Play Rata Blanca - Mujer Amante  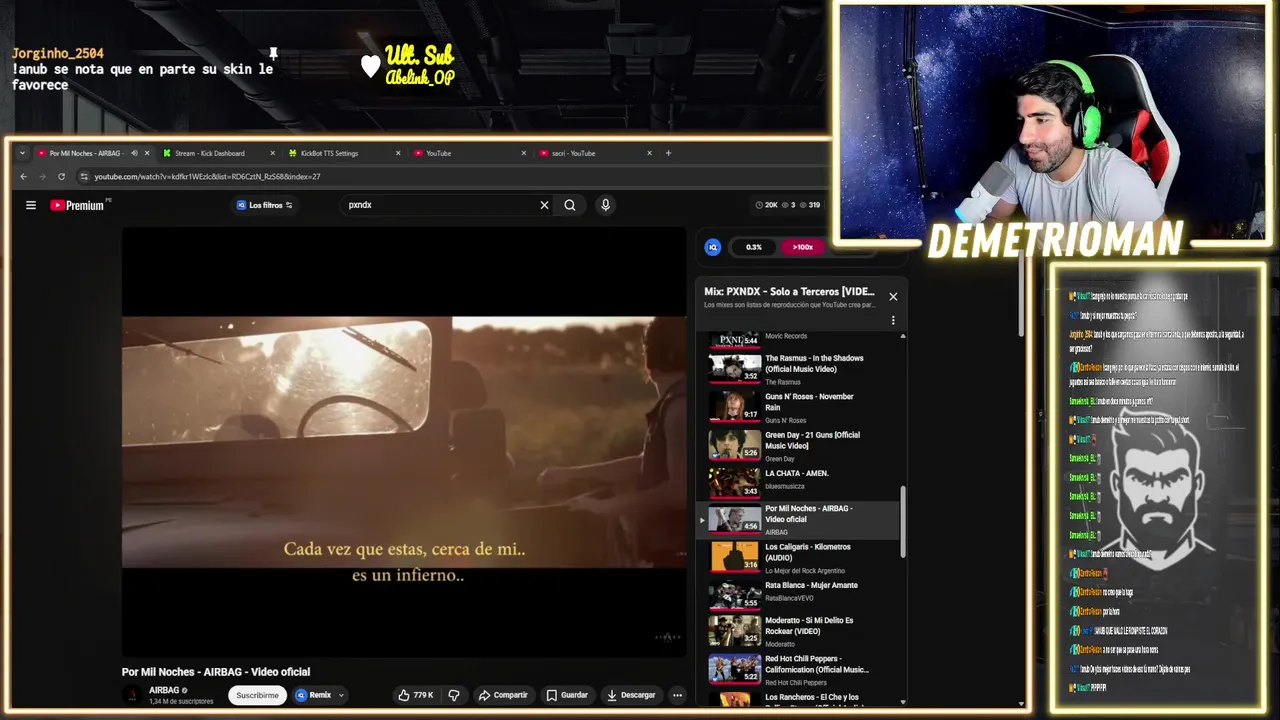coord(800,596)
